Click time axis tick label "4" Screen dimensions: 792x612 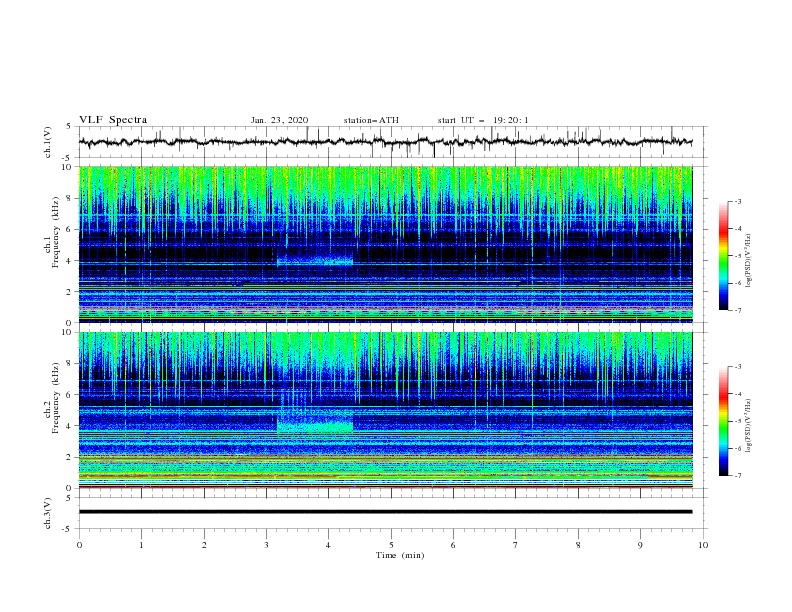click(x=328, y=545)
